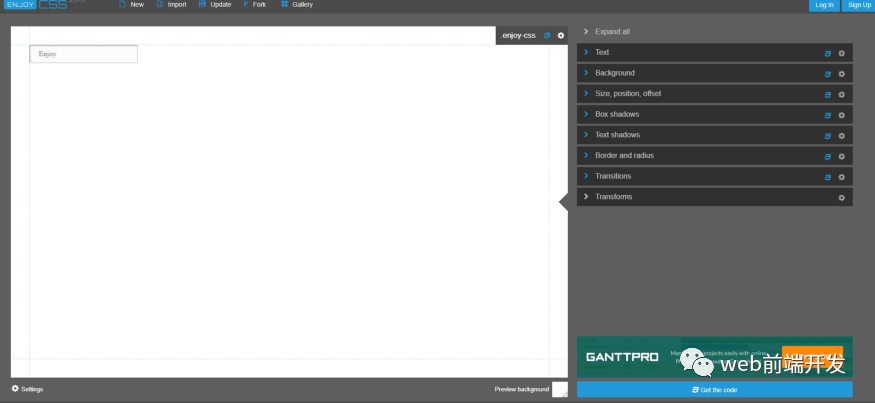
Task: Open Settings at bottom left
Action: coord(27,389)
